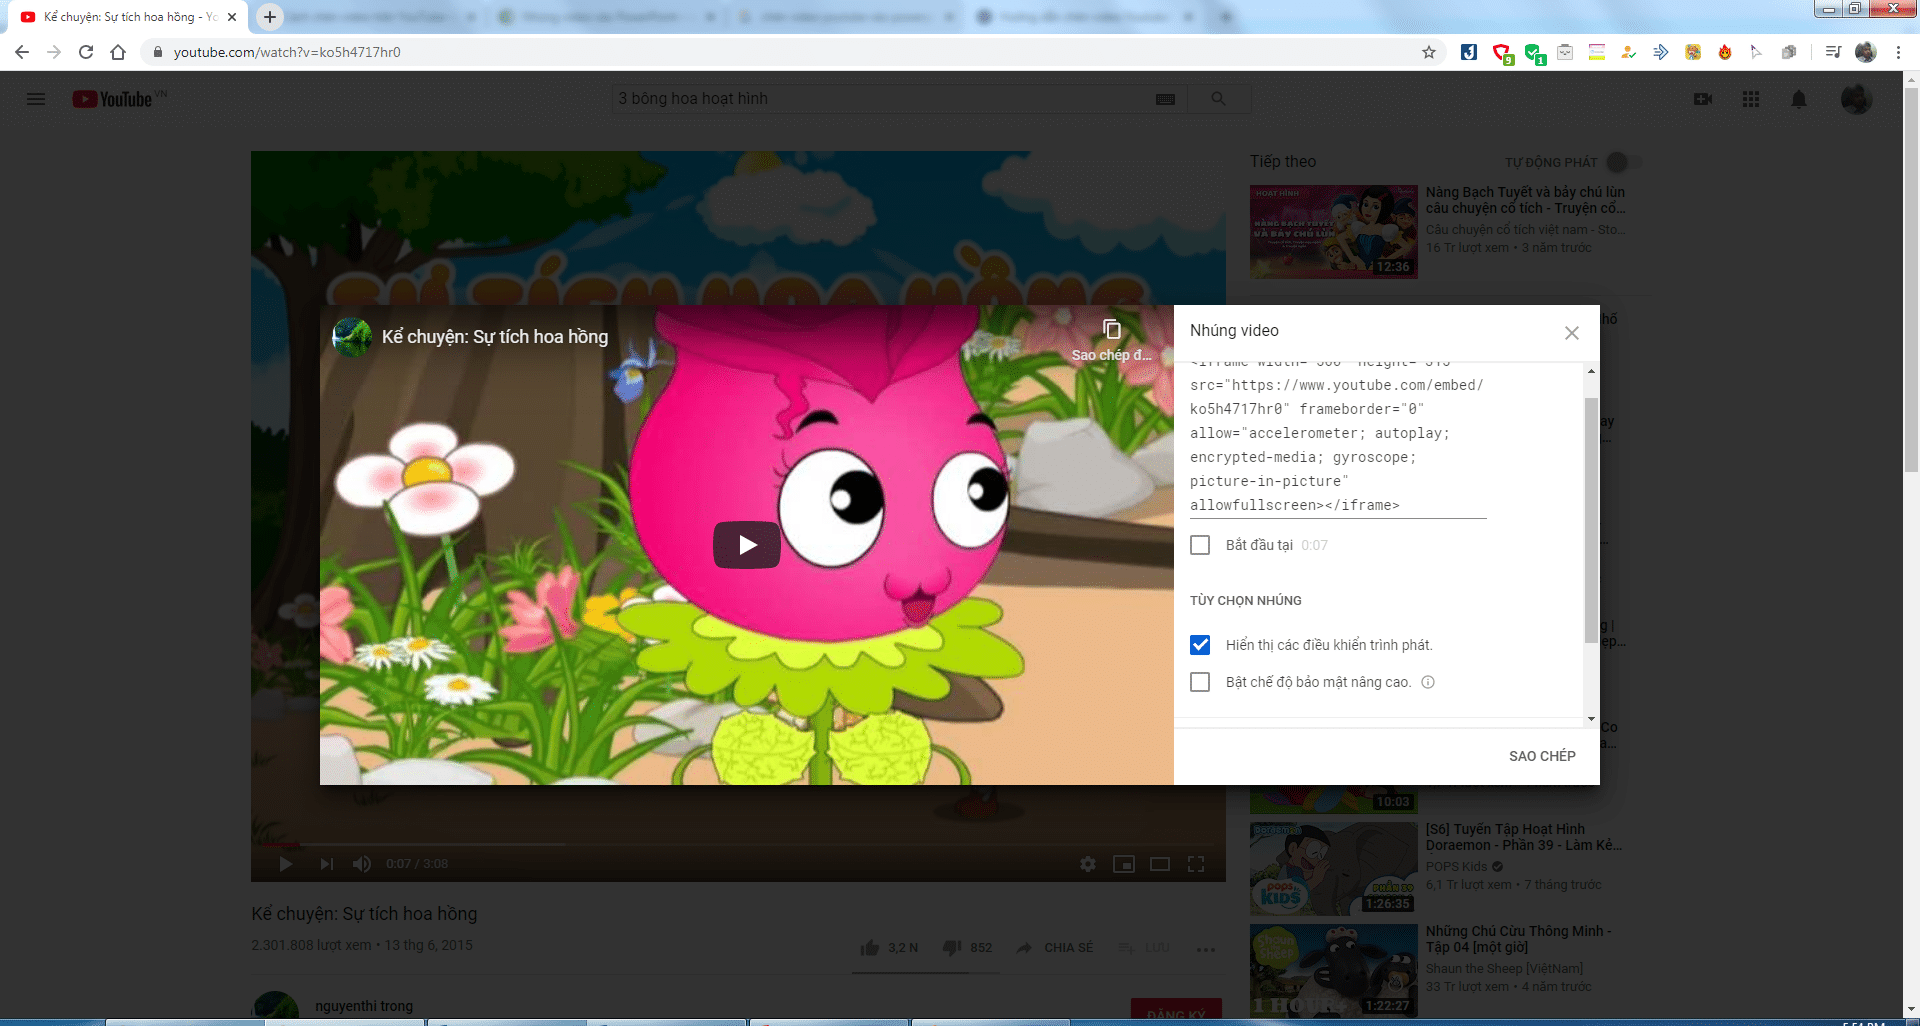
Task: Open the YouTube hamburger guide menu
Action: pos(36,99)
